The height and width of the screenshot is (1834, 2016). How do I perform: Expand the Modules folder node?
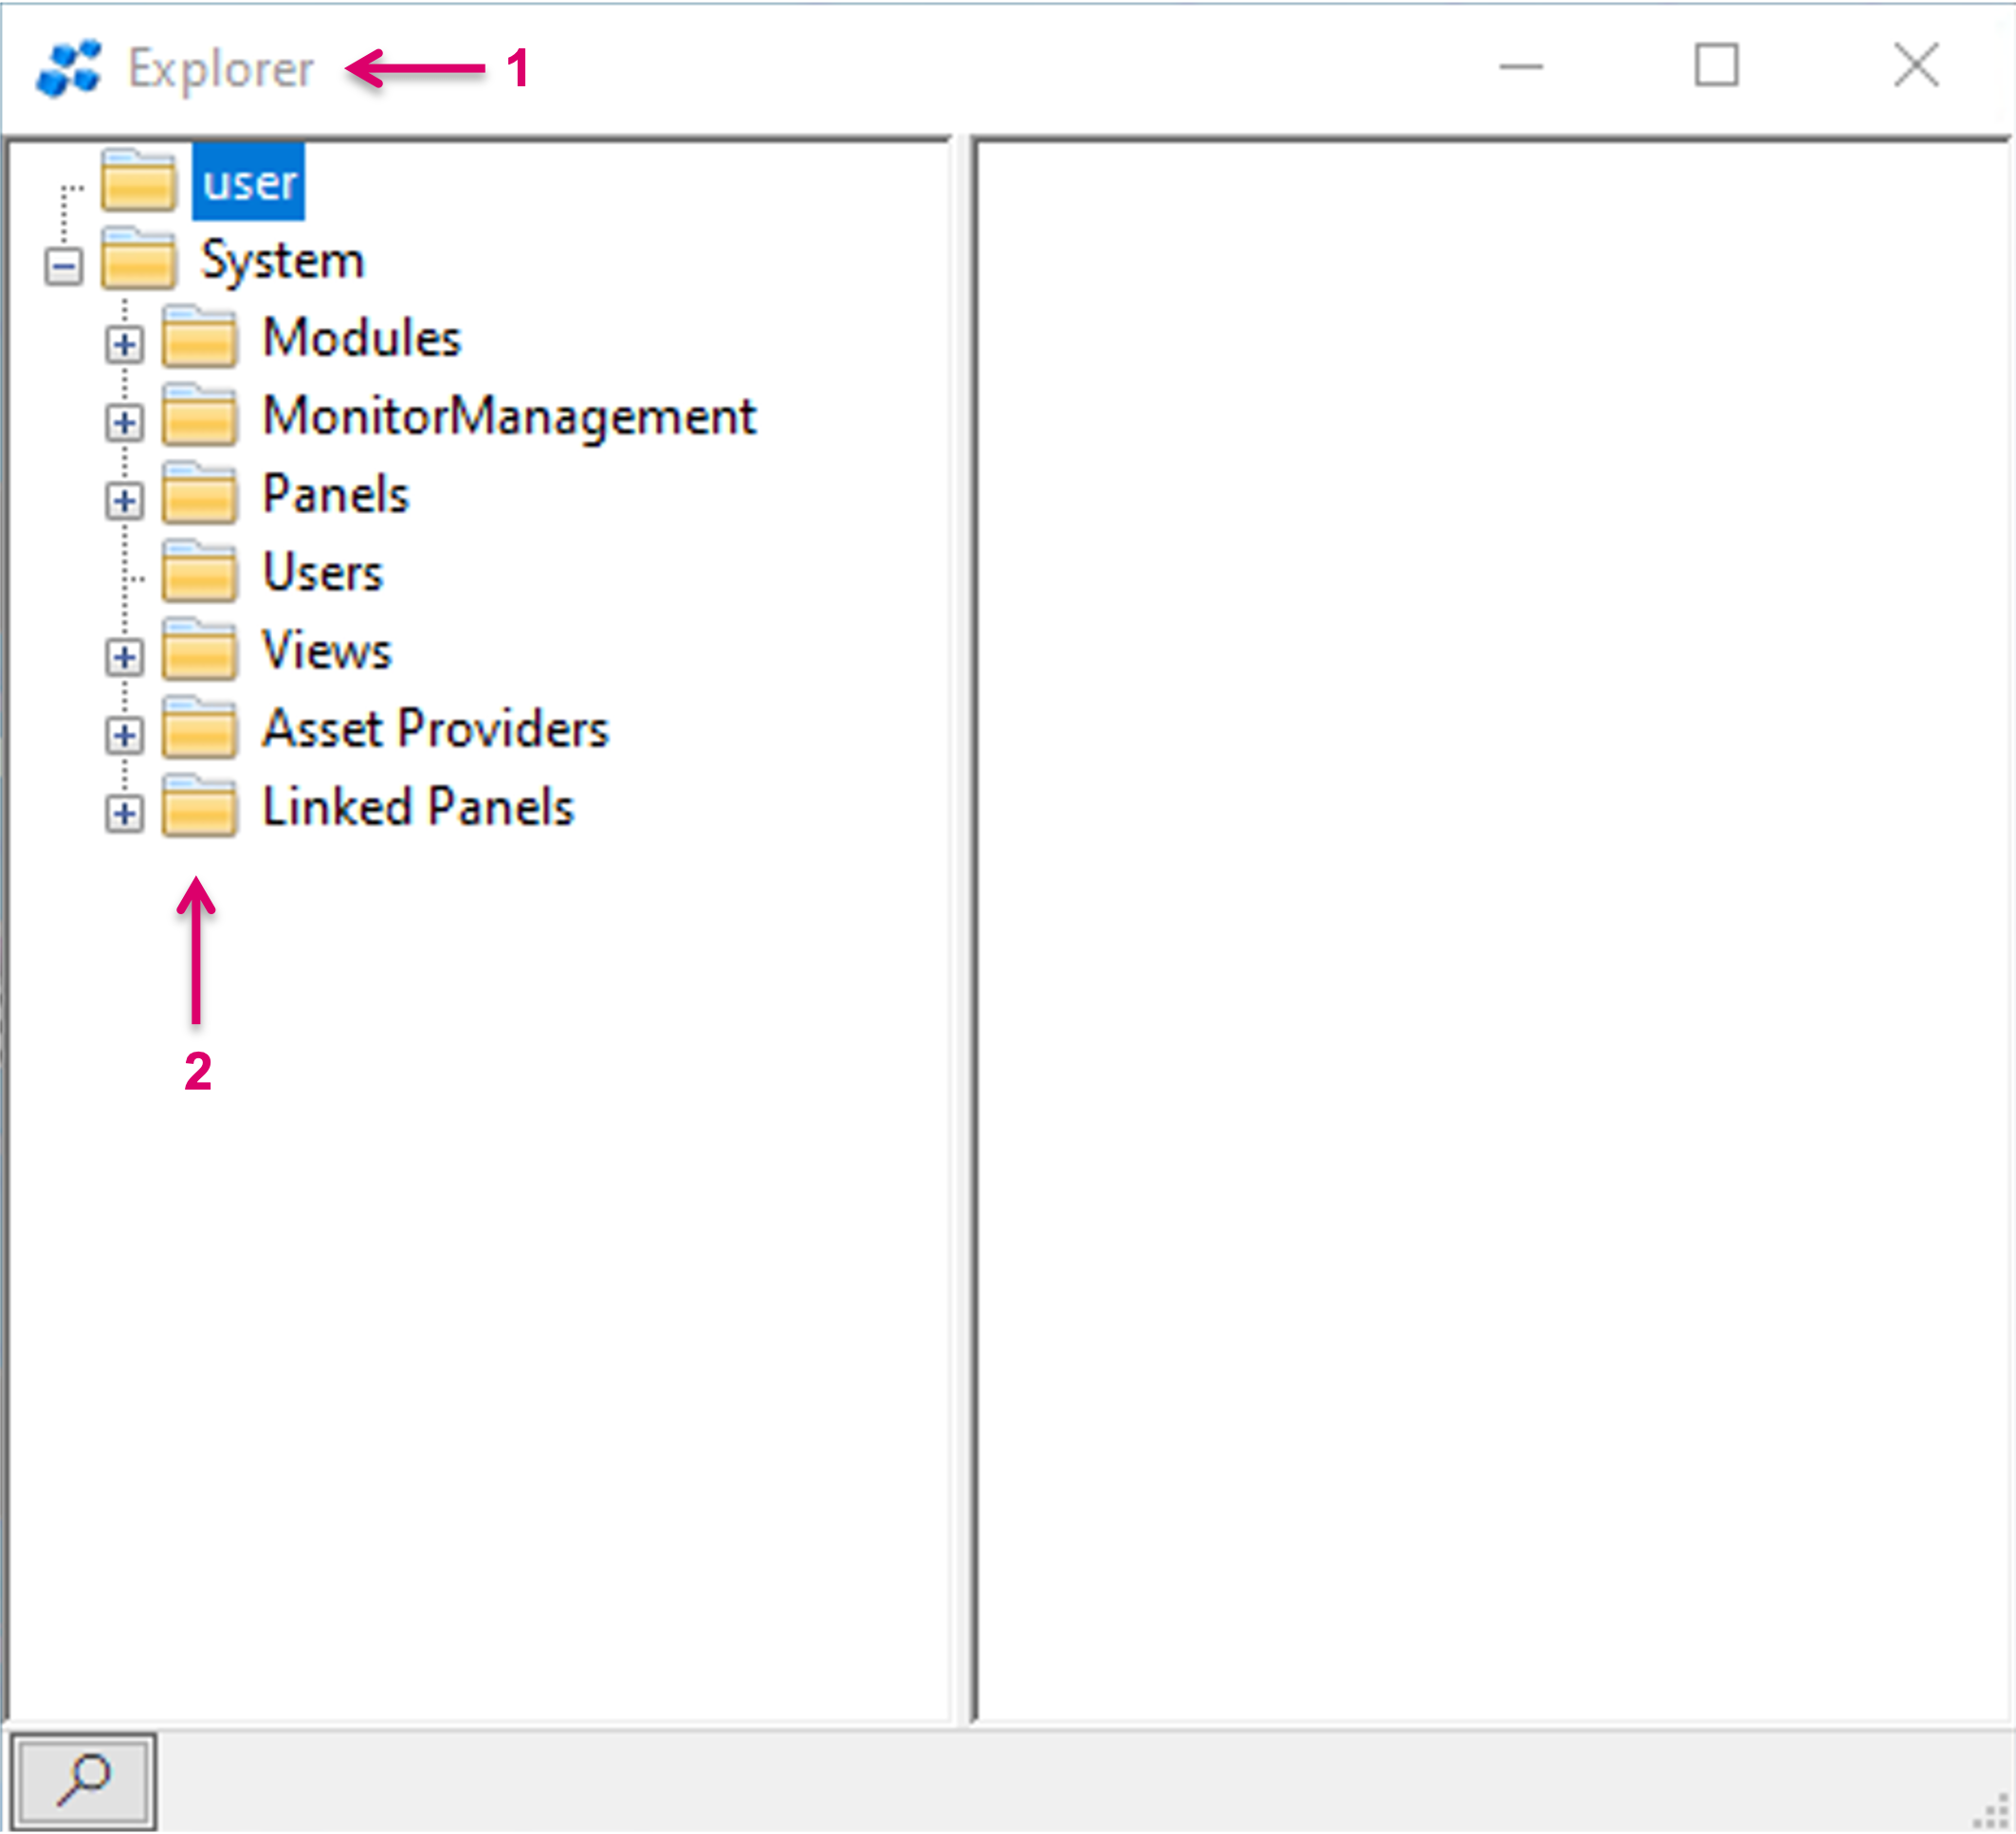pyautogui.click(x=125, y=345)
